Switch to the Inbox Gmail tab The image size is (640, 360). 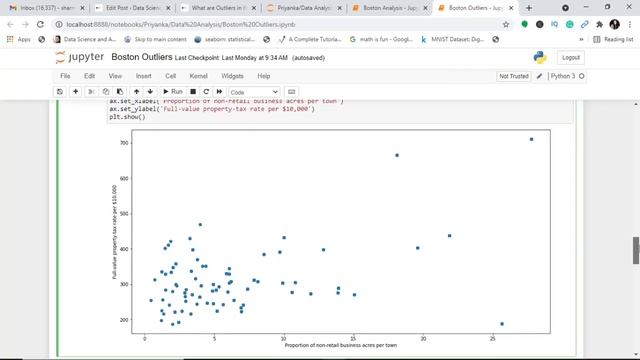47,8
